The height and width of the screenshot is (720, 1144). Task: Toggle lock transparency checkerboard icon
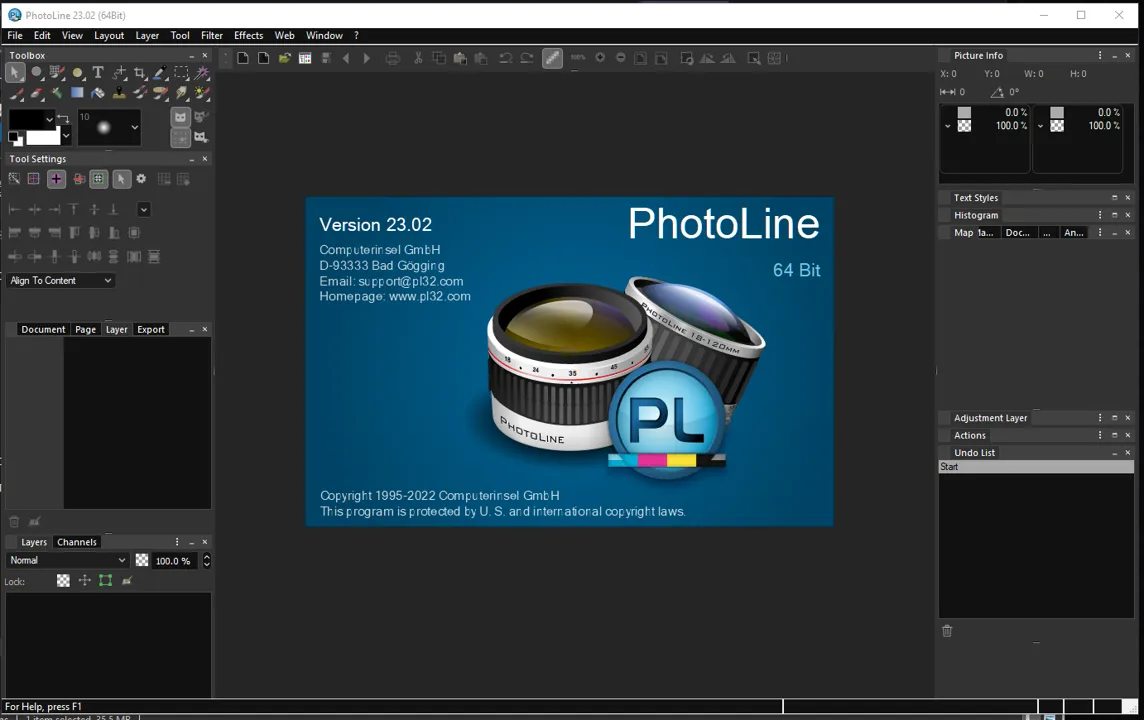[63, 581]
